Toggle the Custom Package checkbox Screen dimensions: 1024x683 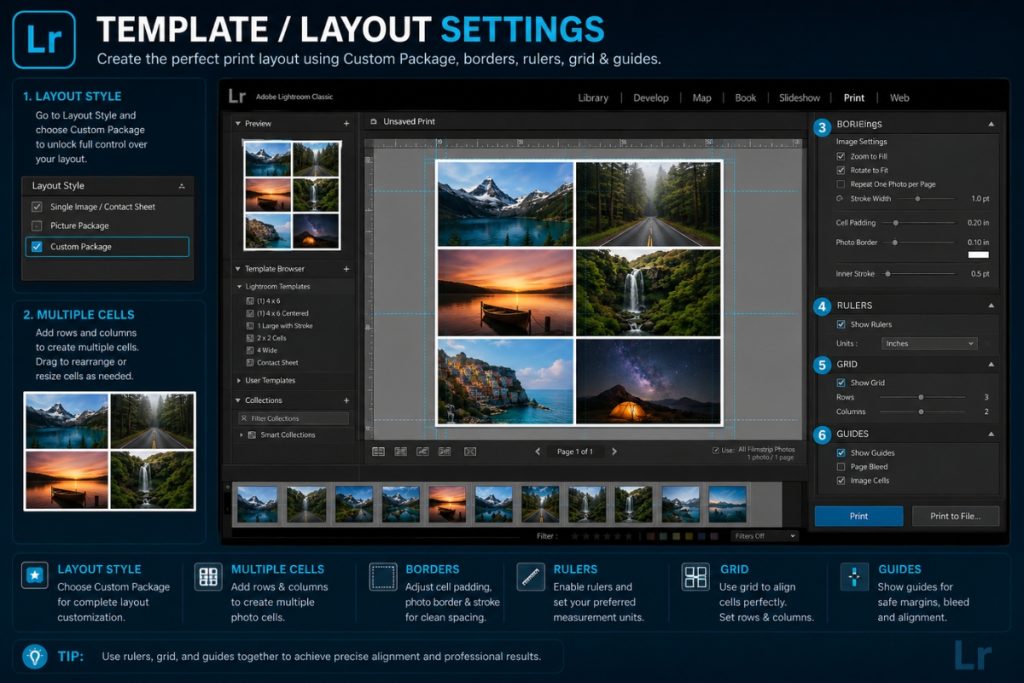(37, 246)
